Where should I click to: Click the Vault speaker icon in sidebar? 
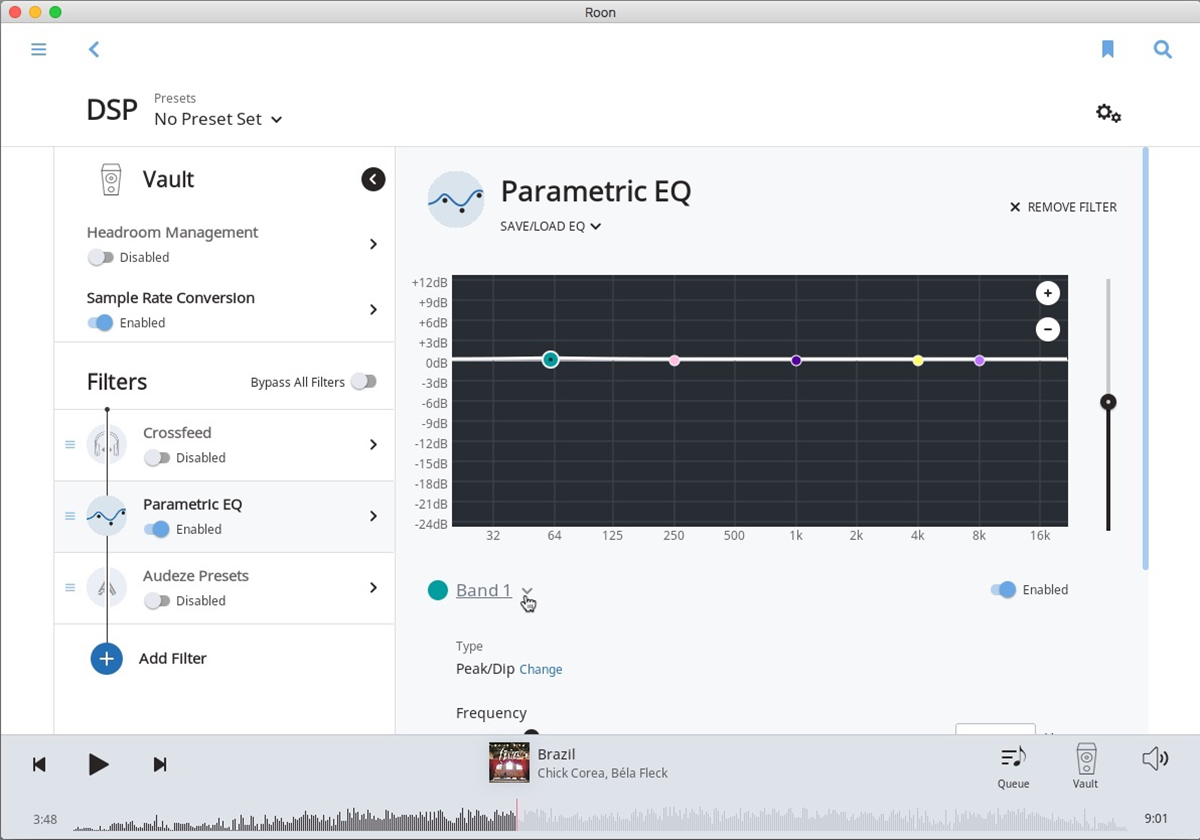(x=111, y=180)
